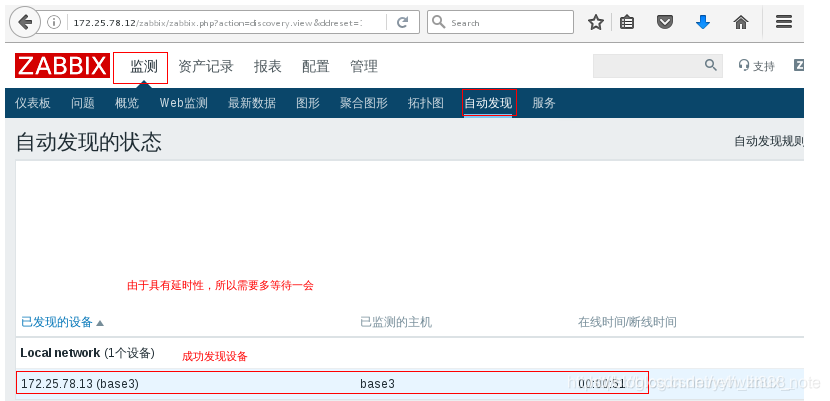The height and width of the screenshot is (401, 830).
Task: Open the 管理 main menu
Action: [364, 67]
